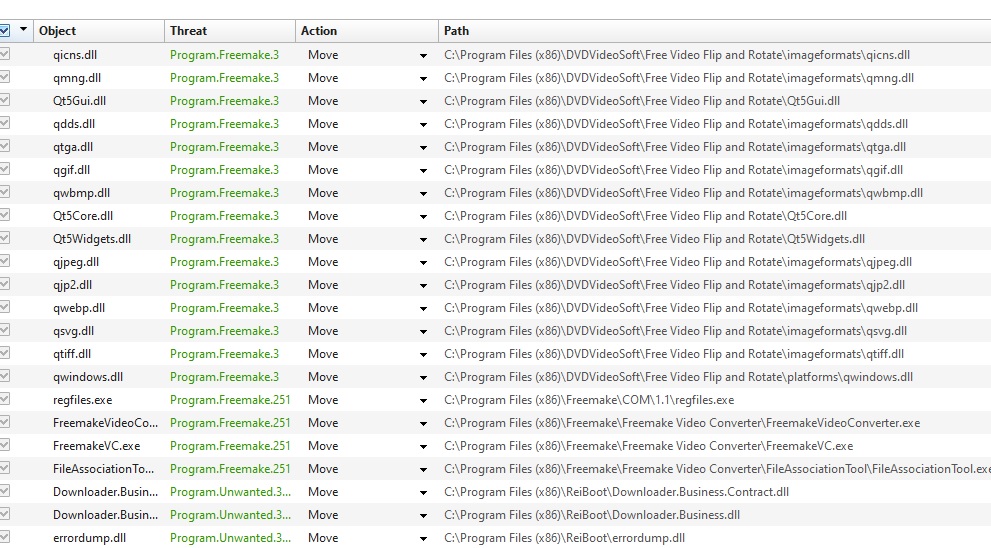Expand the Action dropdown for qwindows.dll
Viewport: 991px width, 548px height.
pyautogui.click(x=423, y=378)
